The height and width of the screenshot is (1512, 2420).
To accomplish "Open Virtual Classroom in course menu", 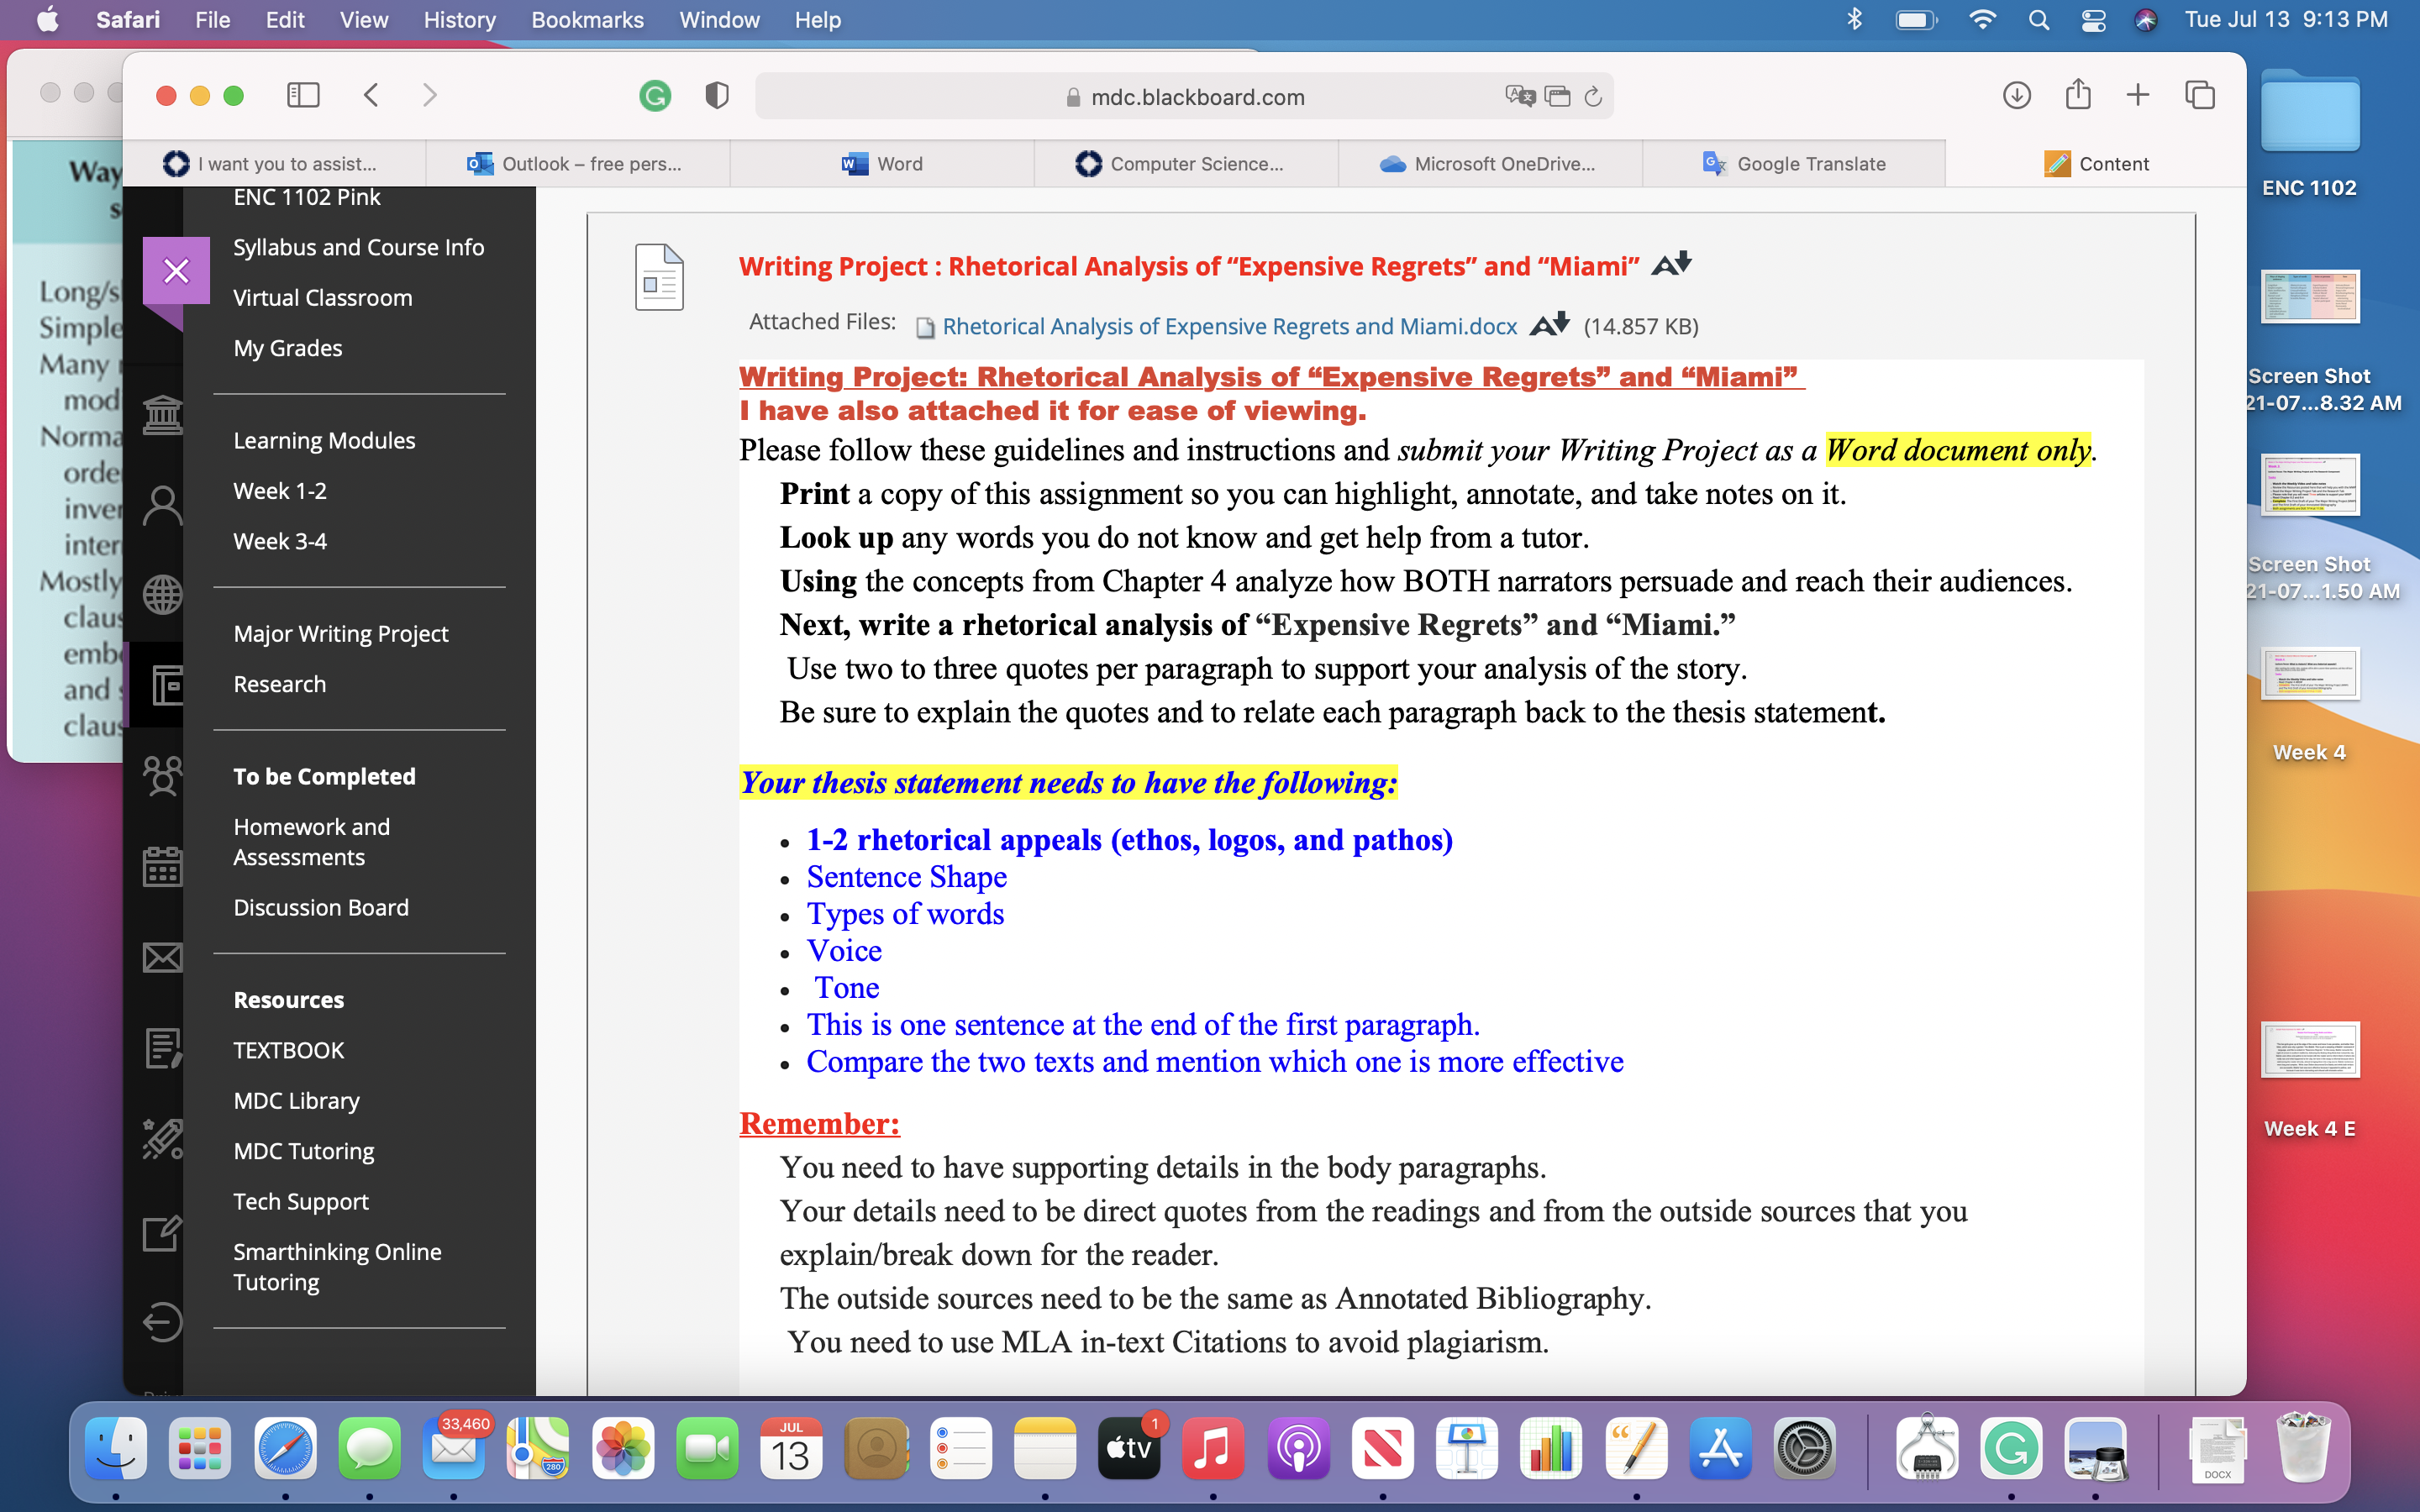I will [322, 297].
